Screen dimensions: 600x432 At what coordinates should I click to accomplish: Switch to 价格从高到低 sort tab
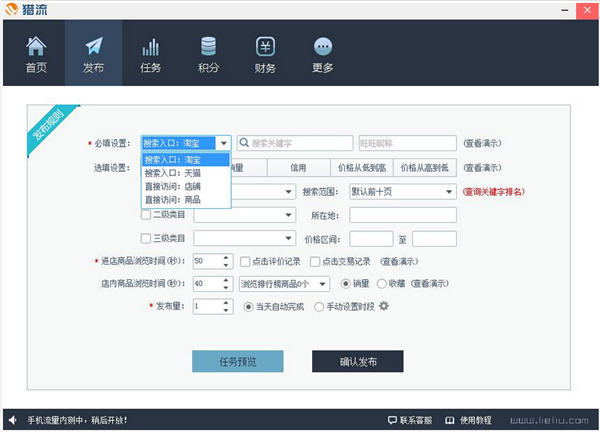click(425, 168)
